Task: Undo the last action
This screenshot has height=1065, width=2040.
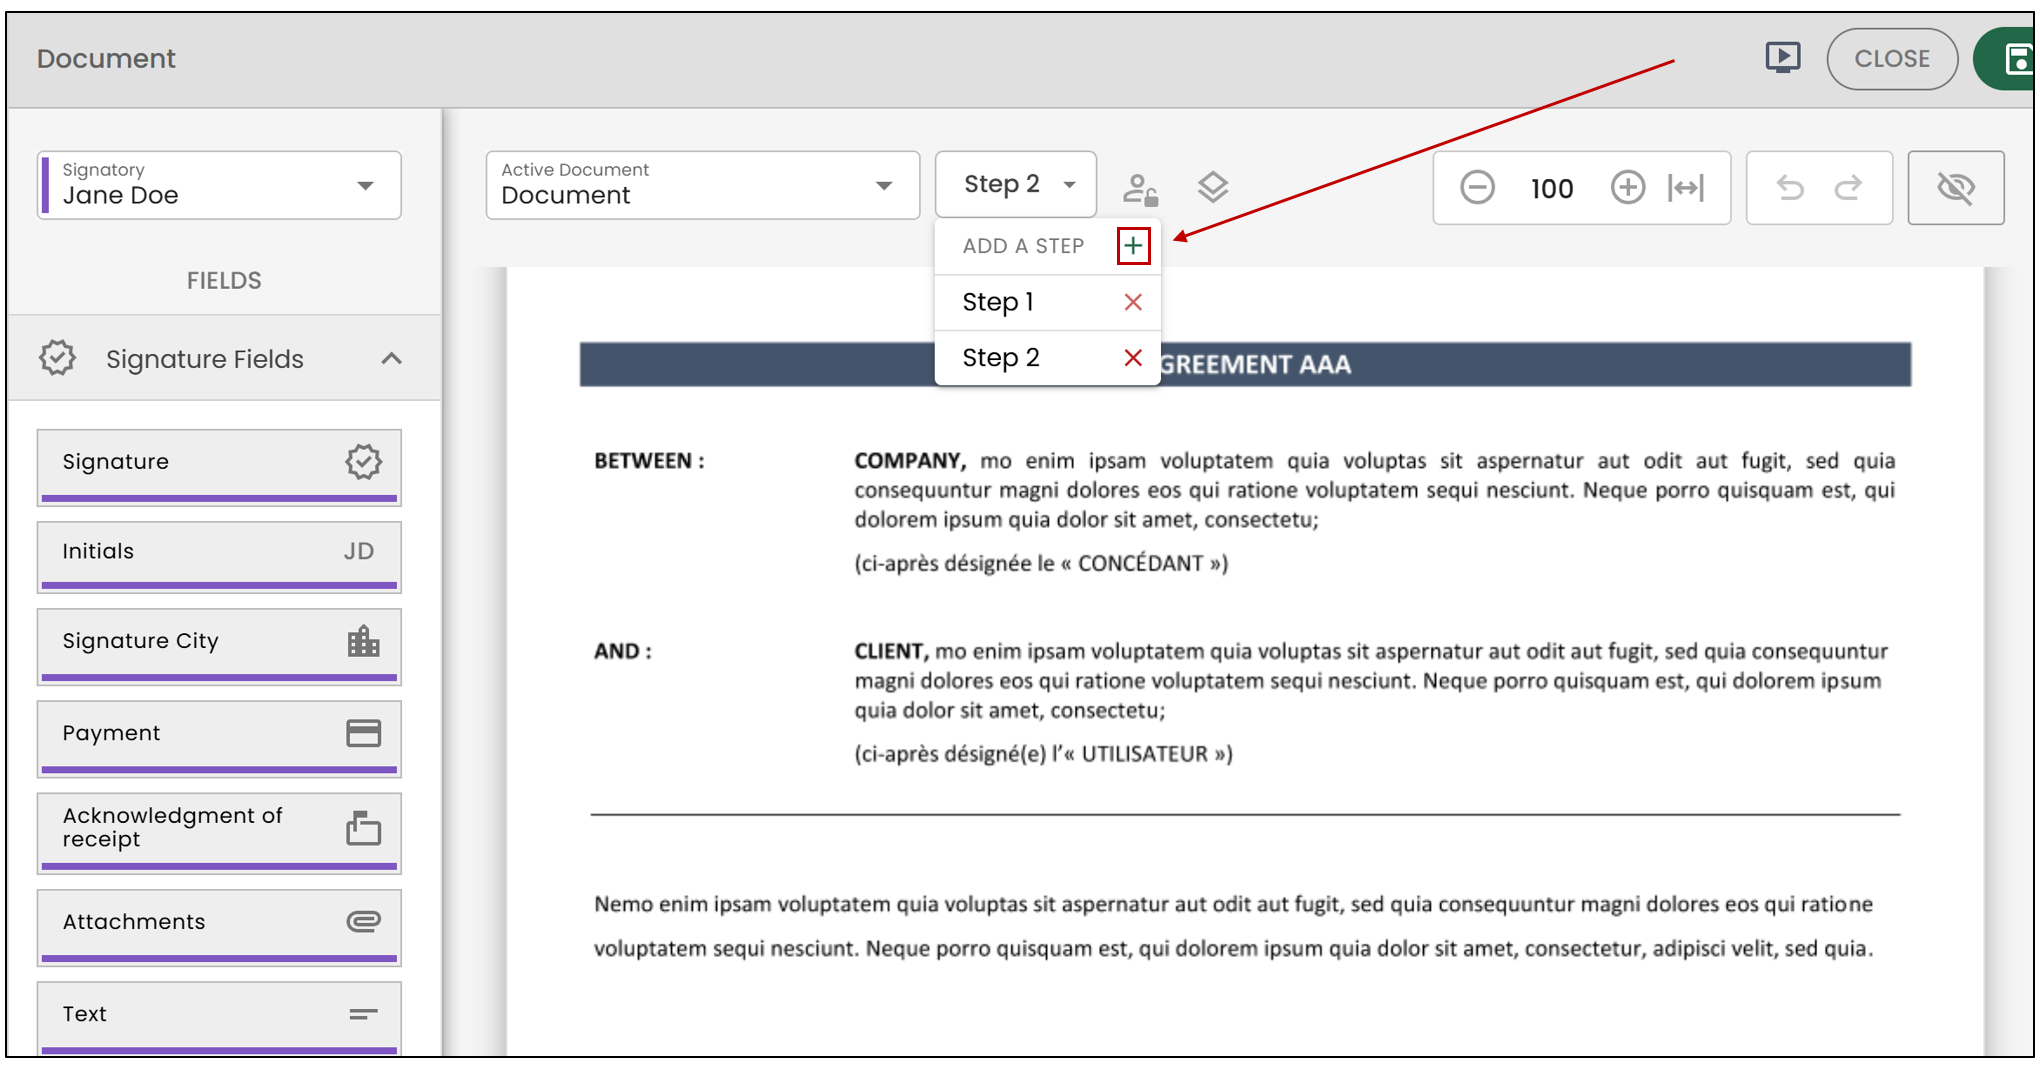Action: (x=1790, y=188)
